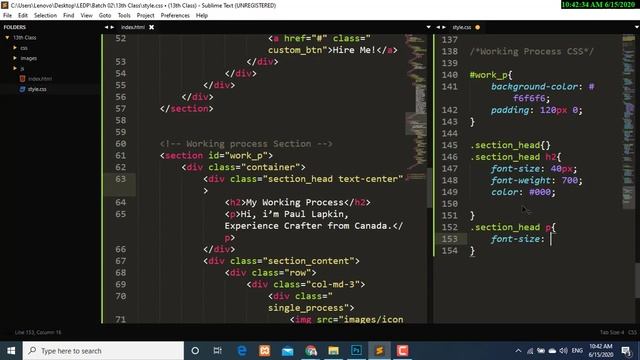
Task: Click Tab Size 4 in status bar
Action: [x=611, y=332]
